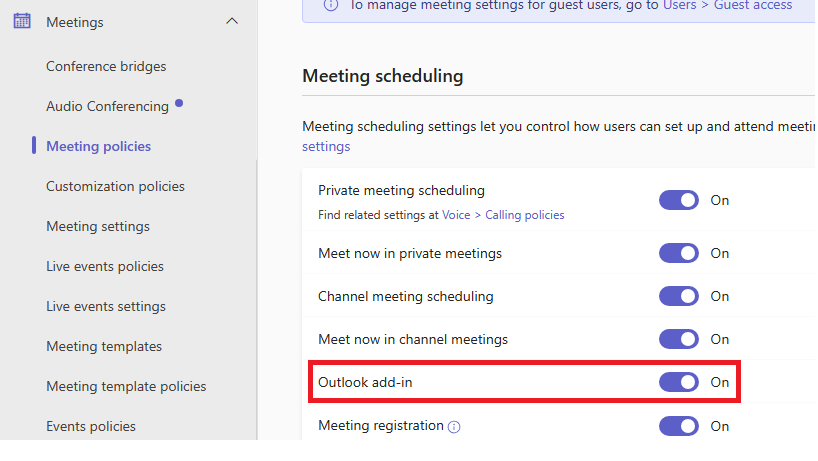Click the Audio Conferencing notification dot
Image resolution: width=818 pixels, height=461 pixels.
click(179, 102)
